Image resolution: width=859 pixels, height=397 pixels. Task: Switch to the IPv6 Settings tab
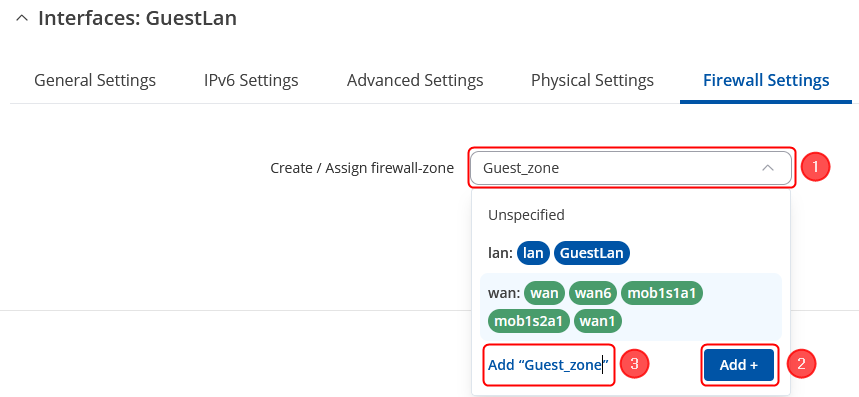tap(251, 80)
